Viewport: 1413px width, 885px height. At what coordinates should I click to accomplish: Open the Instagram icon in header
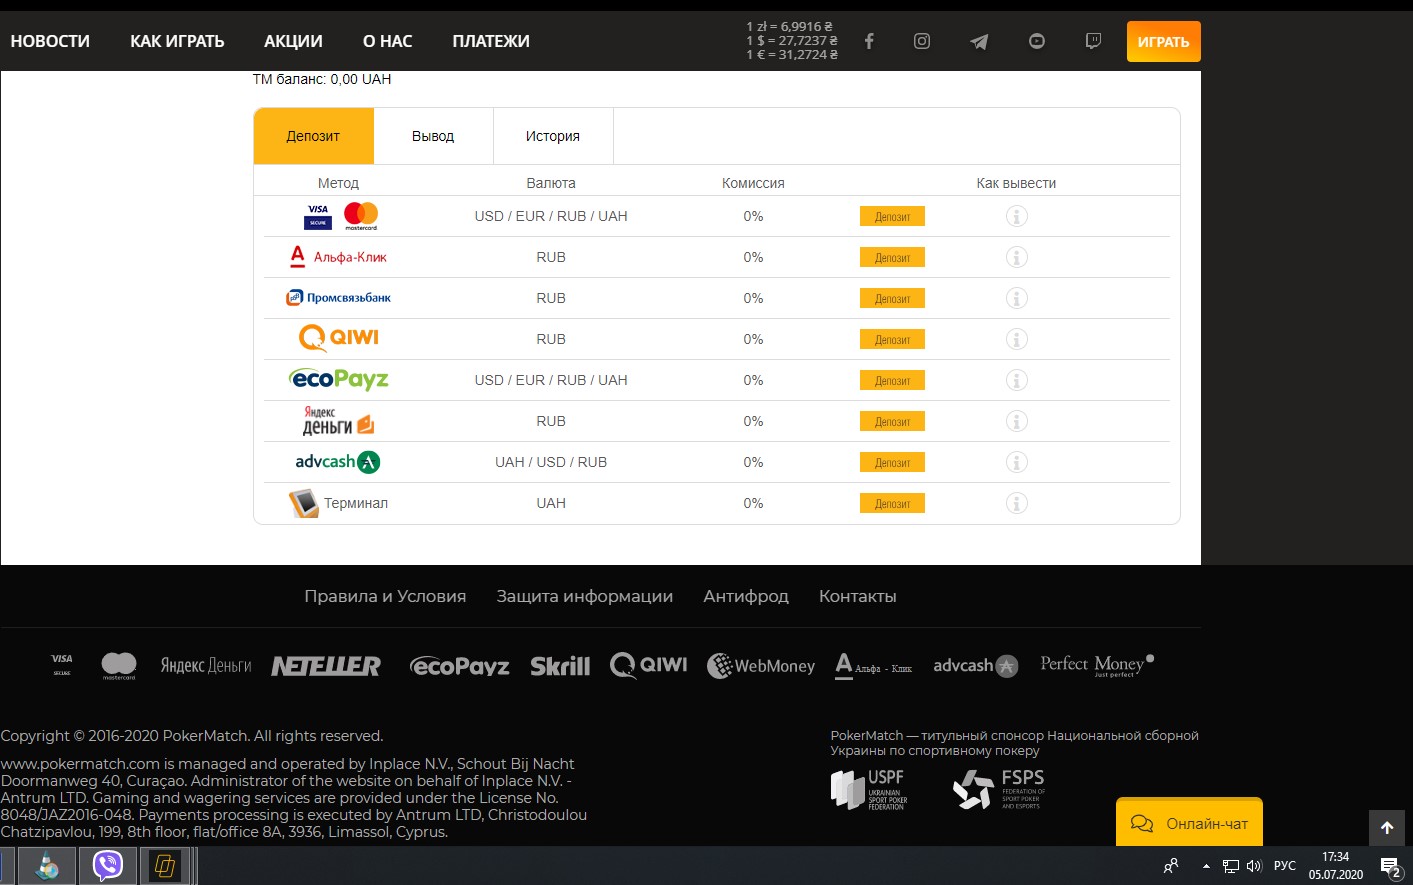point(922,41)
